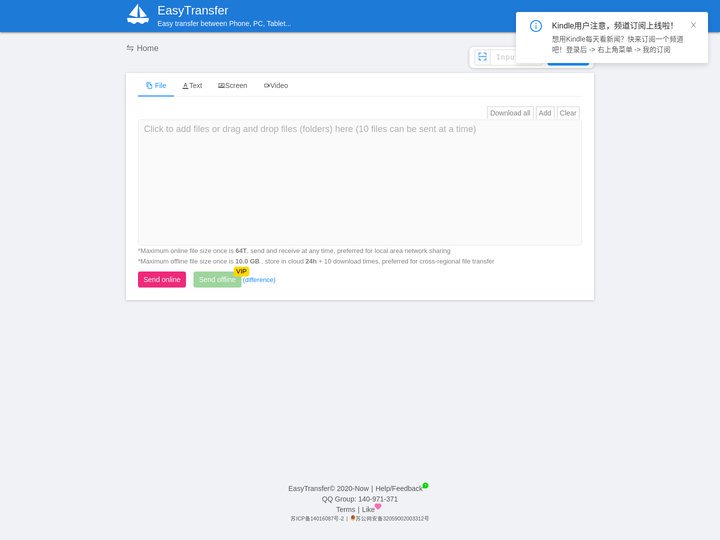
Task: Switch to the Text tab
Action: (192, 85)
